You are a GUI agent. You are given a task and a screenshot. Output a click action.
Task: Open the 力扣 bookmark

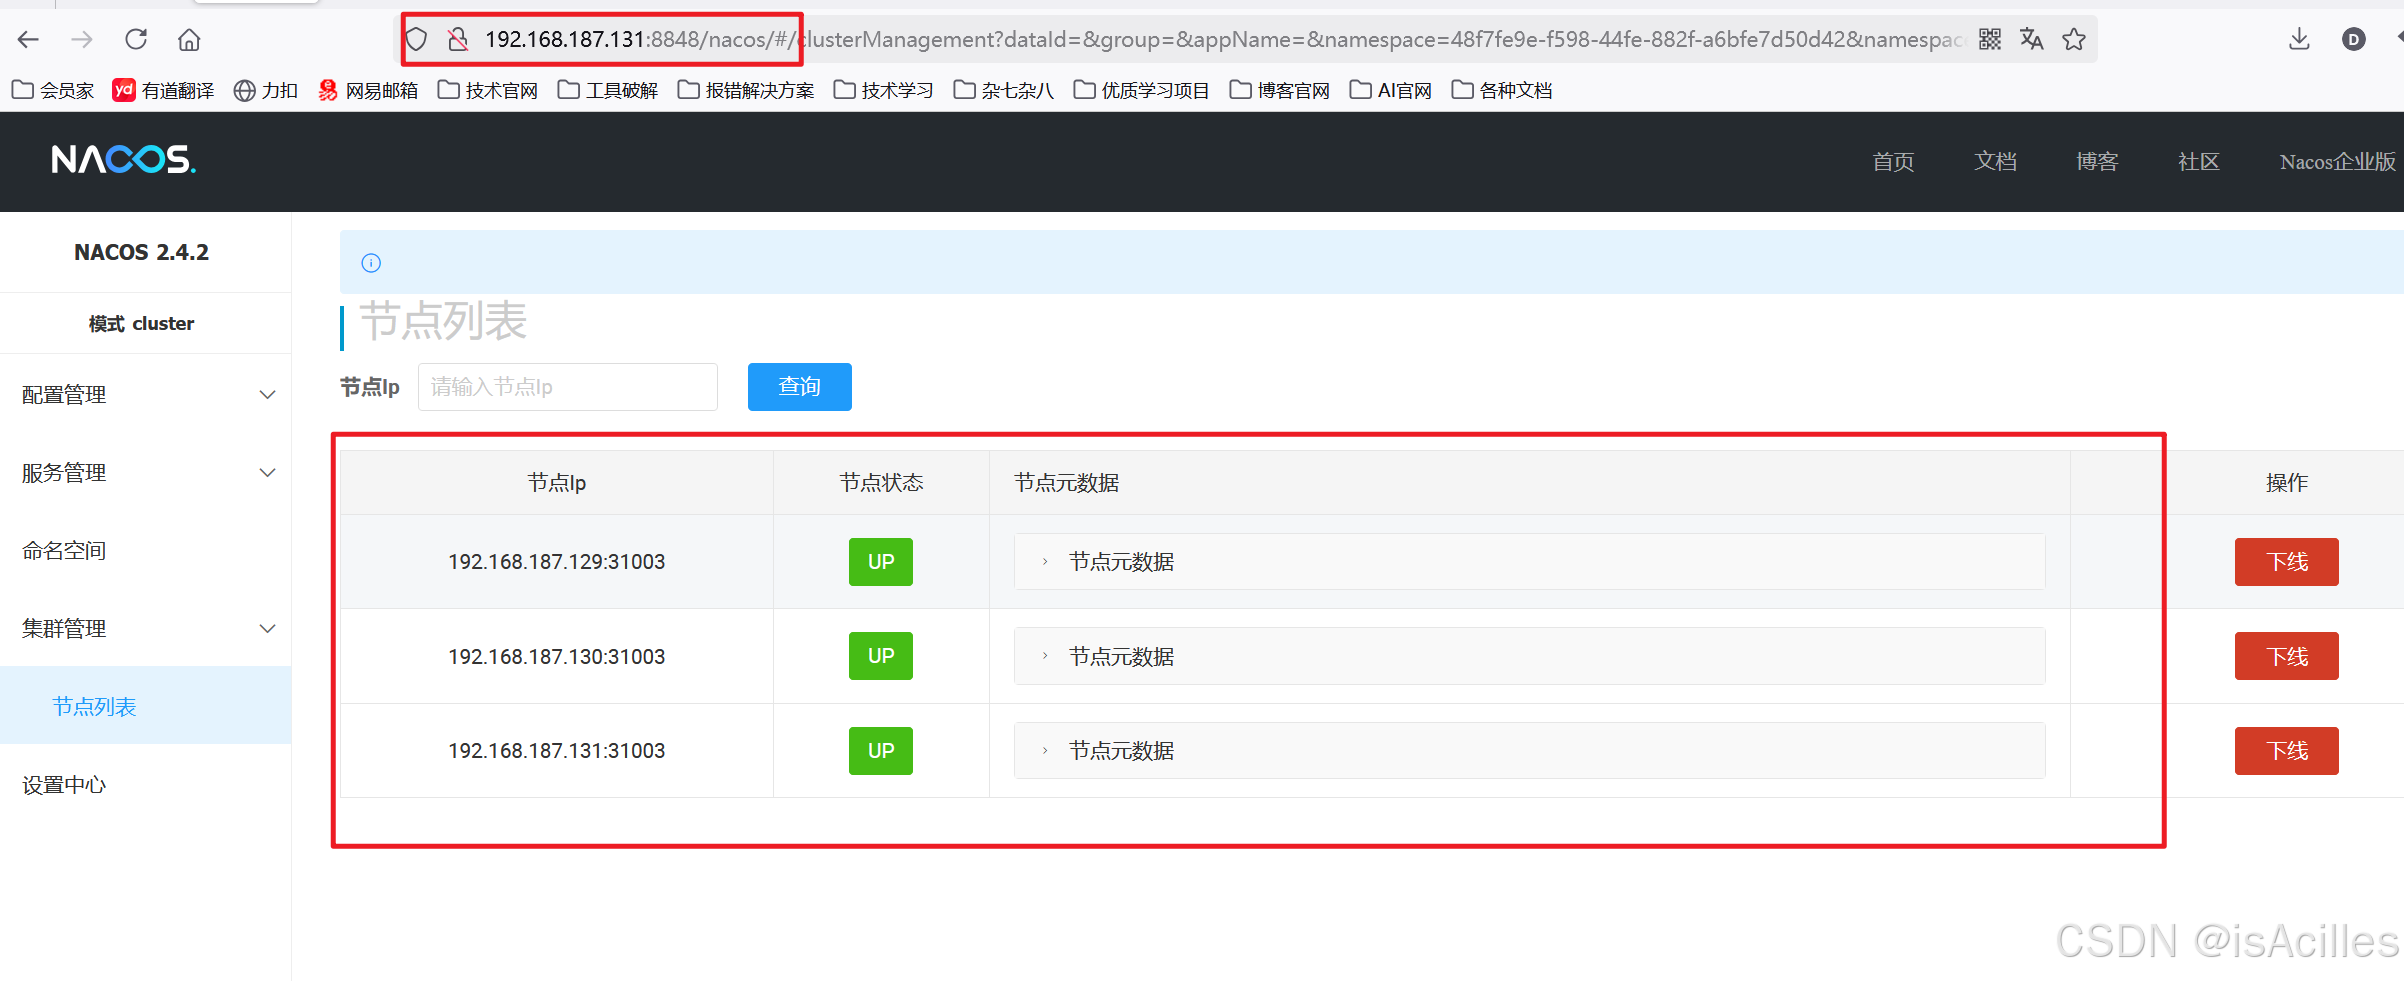click(x=266, y=90)
